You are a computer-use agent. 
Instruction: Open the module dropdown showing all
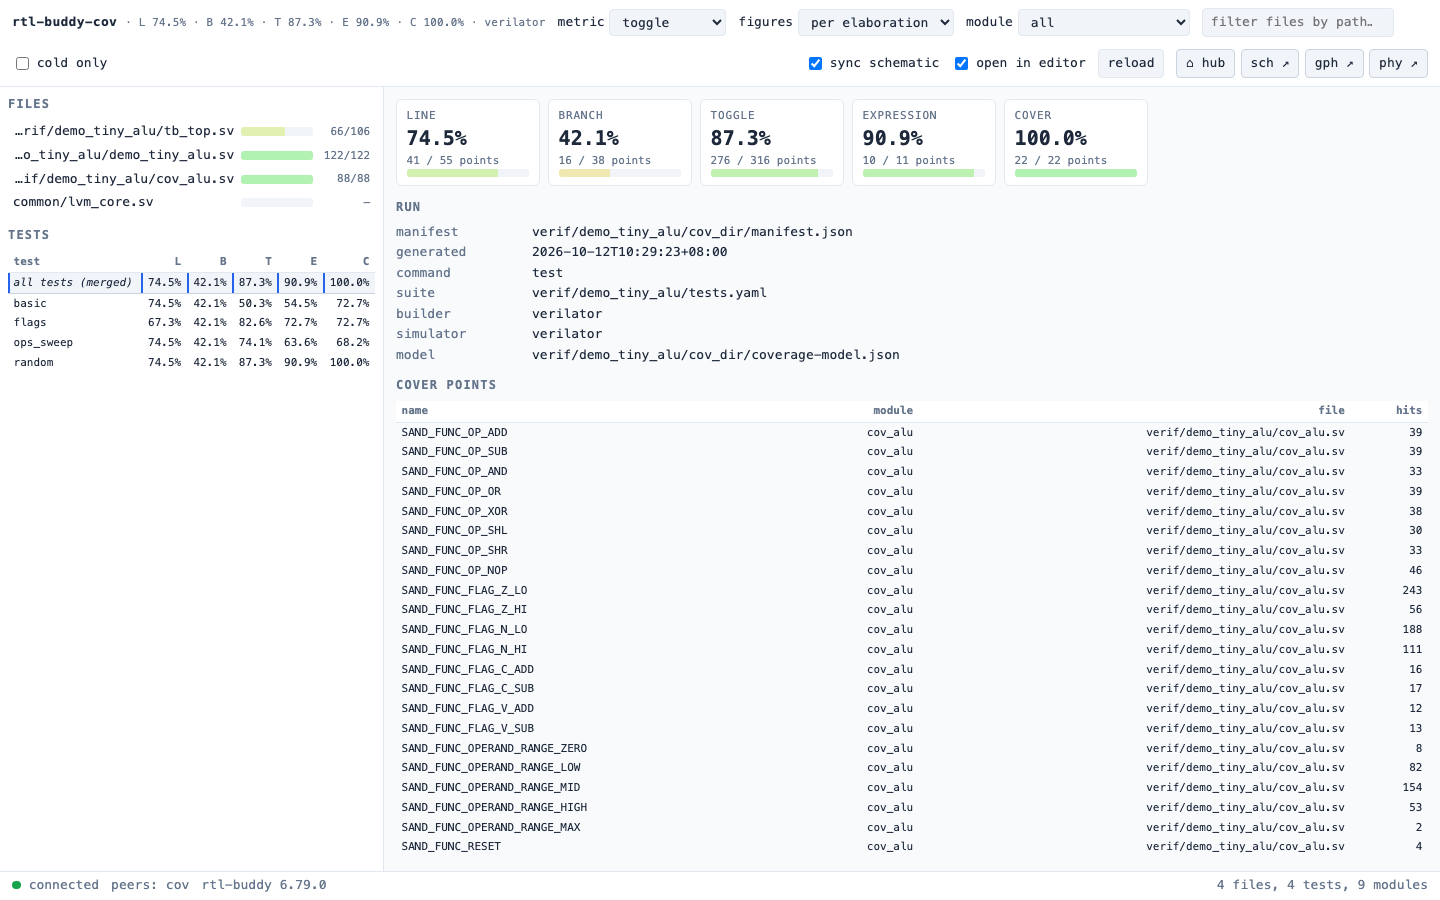(x=1104, y=22)
